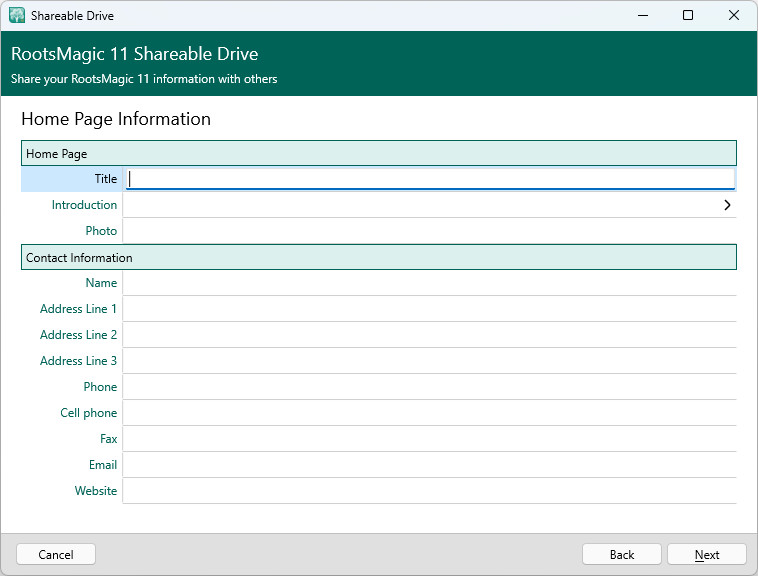Image resolution: width=758 pixels, height=576 pixels.
Task: Proceed with the Next button
Action: (x=707, y=554)
